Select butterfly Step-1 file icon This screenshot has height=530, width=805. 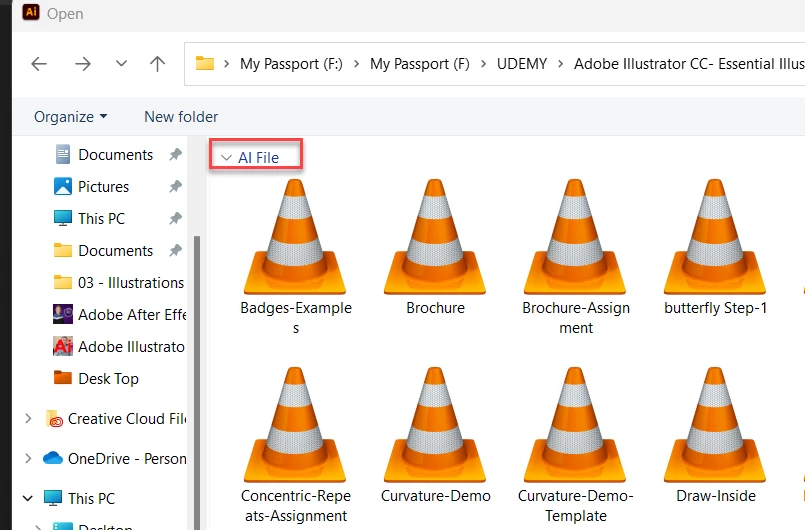tap(715, 237)
